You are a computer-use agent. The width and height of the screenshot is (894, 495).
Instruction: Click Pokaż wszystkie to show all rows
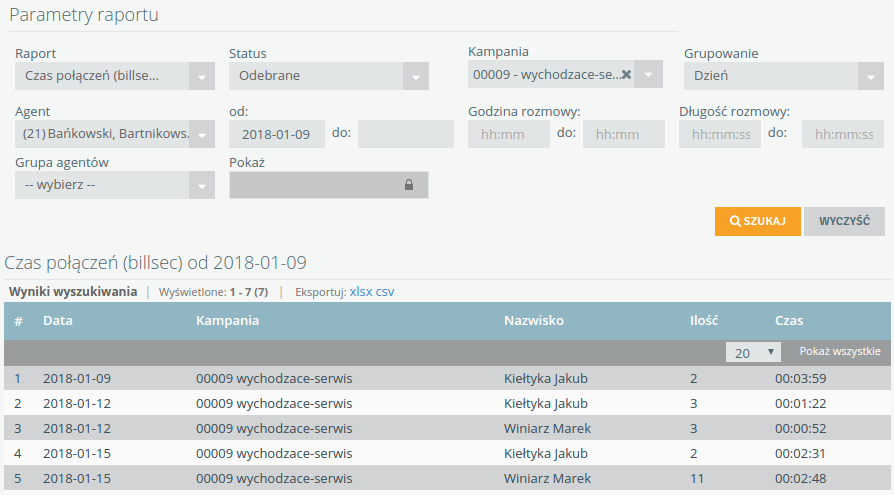pyautogui.click(x=840, y=351)
